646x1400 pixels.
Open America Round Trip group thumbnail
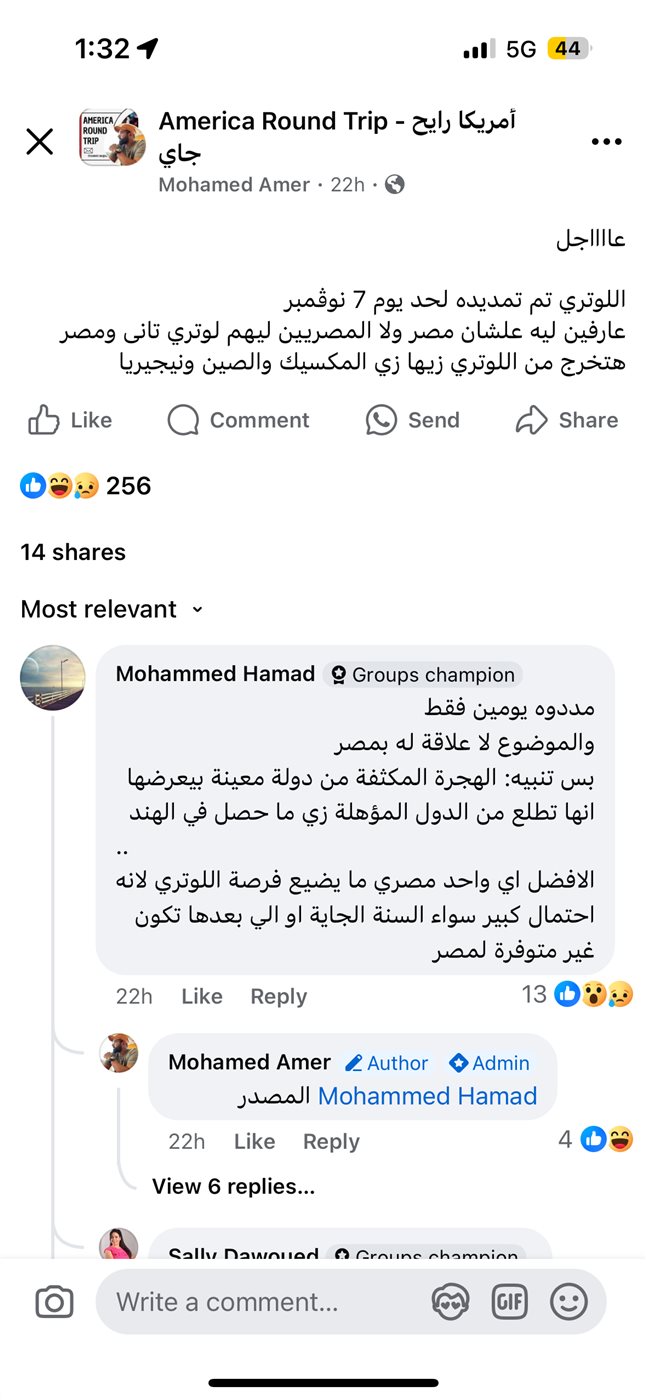tap(112, 137)
